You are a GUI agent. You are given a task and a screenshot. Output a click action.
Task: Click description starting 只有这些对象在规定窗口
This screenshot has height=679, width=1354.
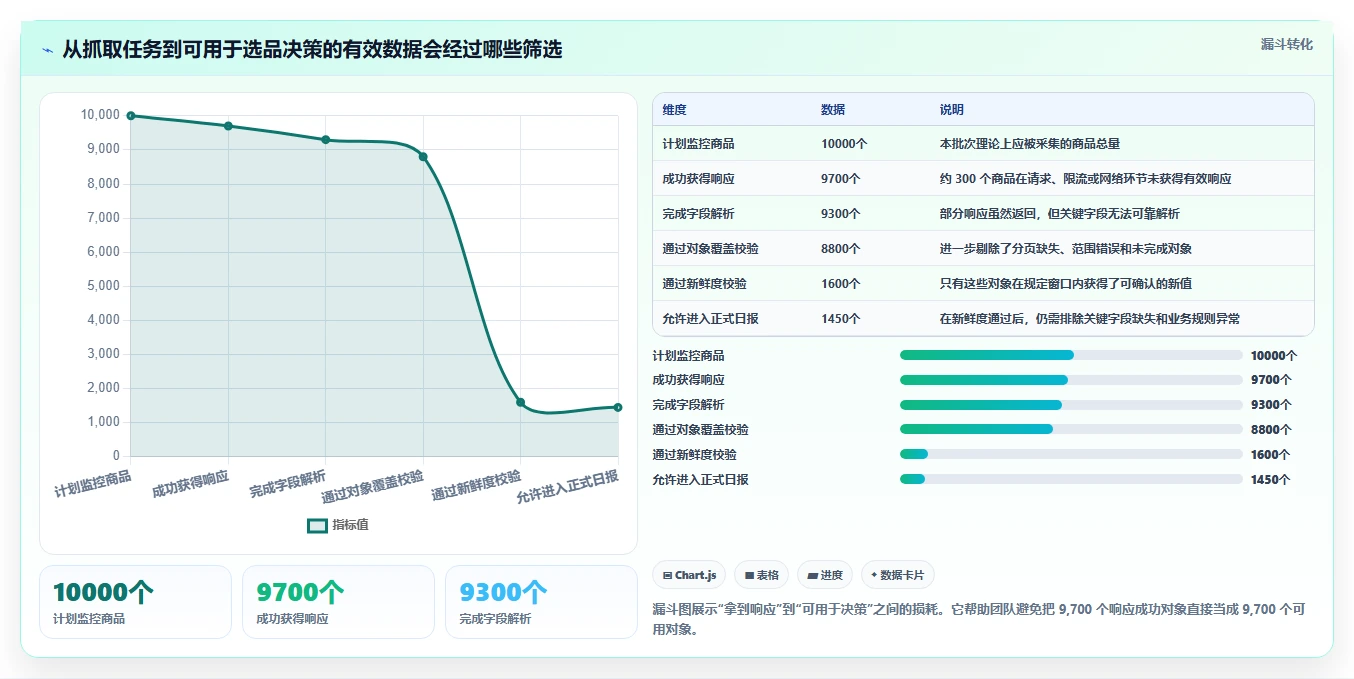[1066, 284]
